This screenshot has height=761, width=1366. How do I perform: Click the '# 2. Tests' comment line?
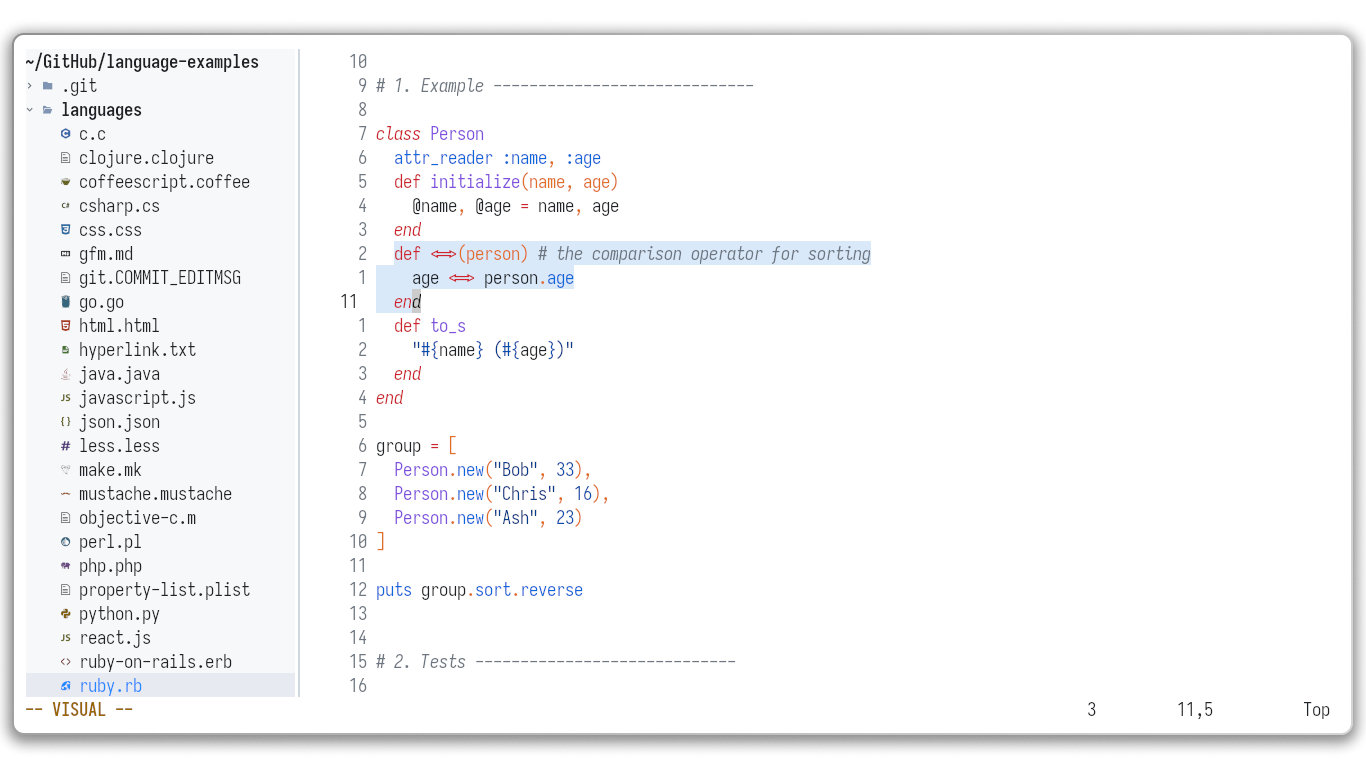pyautogui.click(x=555, y=662)
